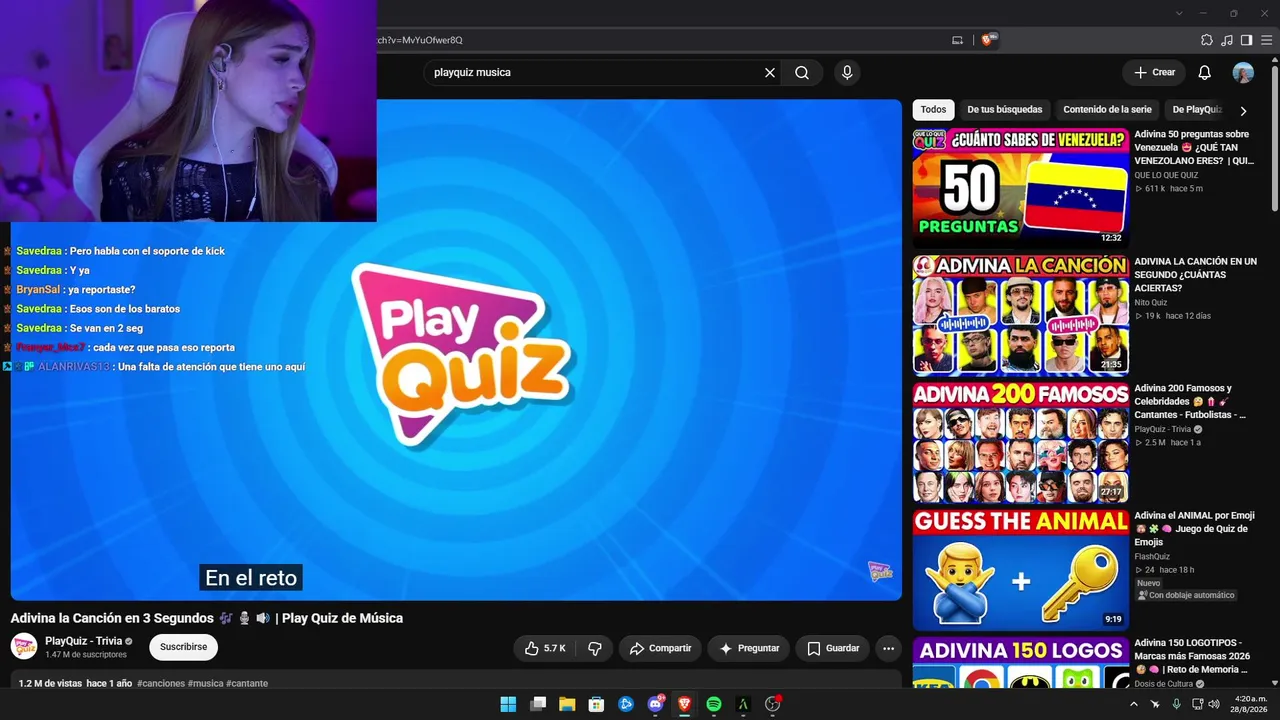Screen dimensions: 1280x720
Task: Click the Suscribirse button
Action: pyautogui.click(x=184, y=647)
